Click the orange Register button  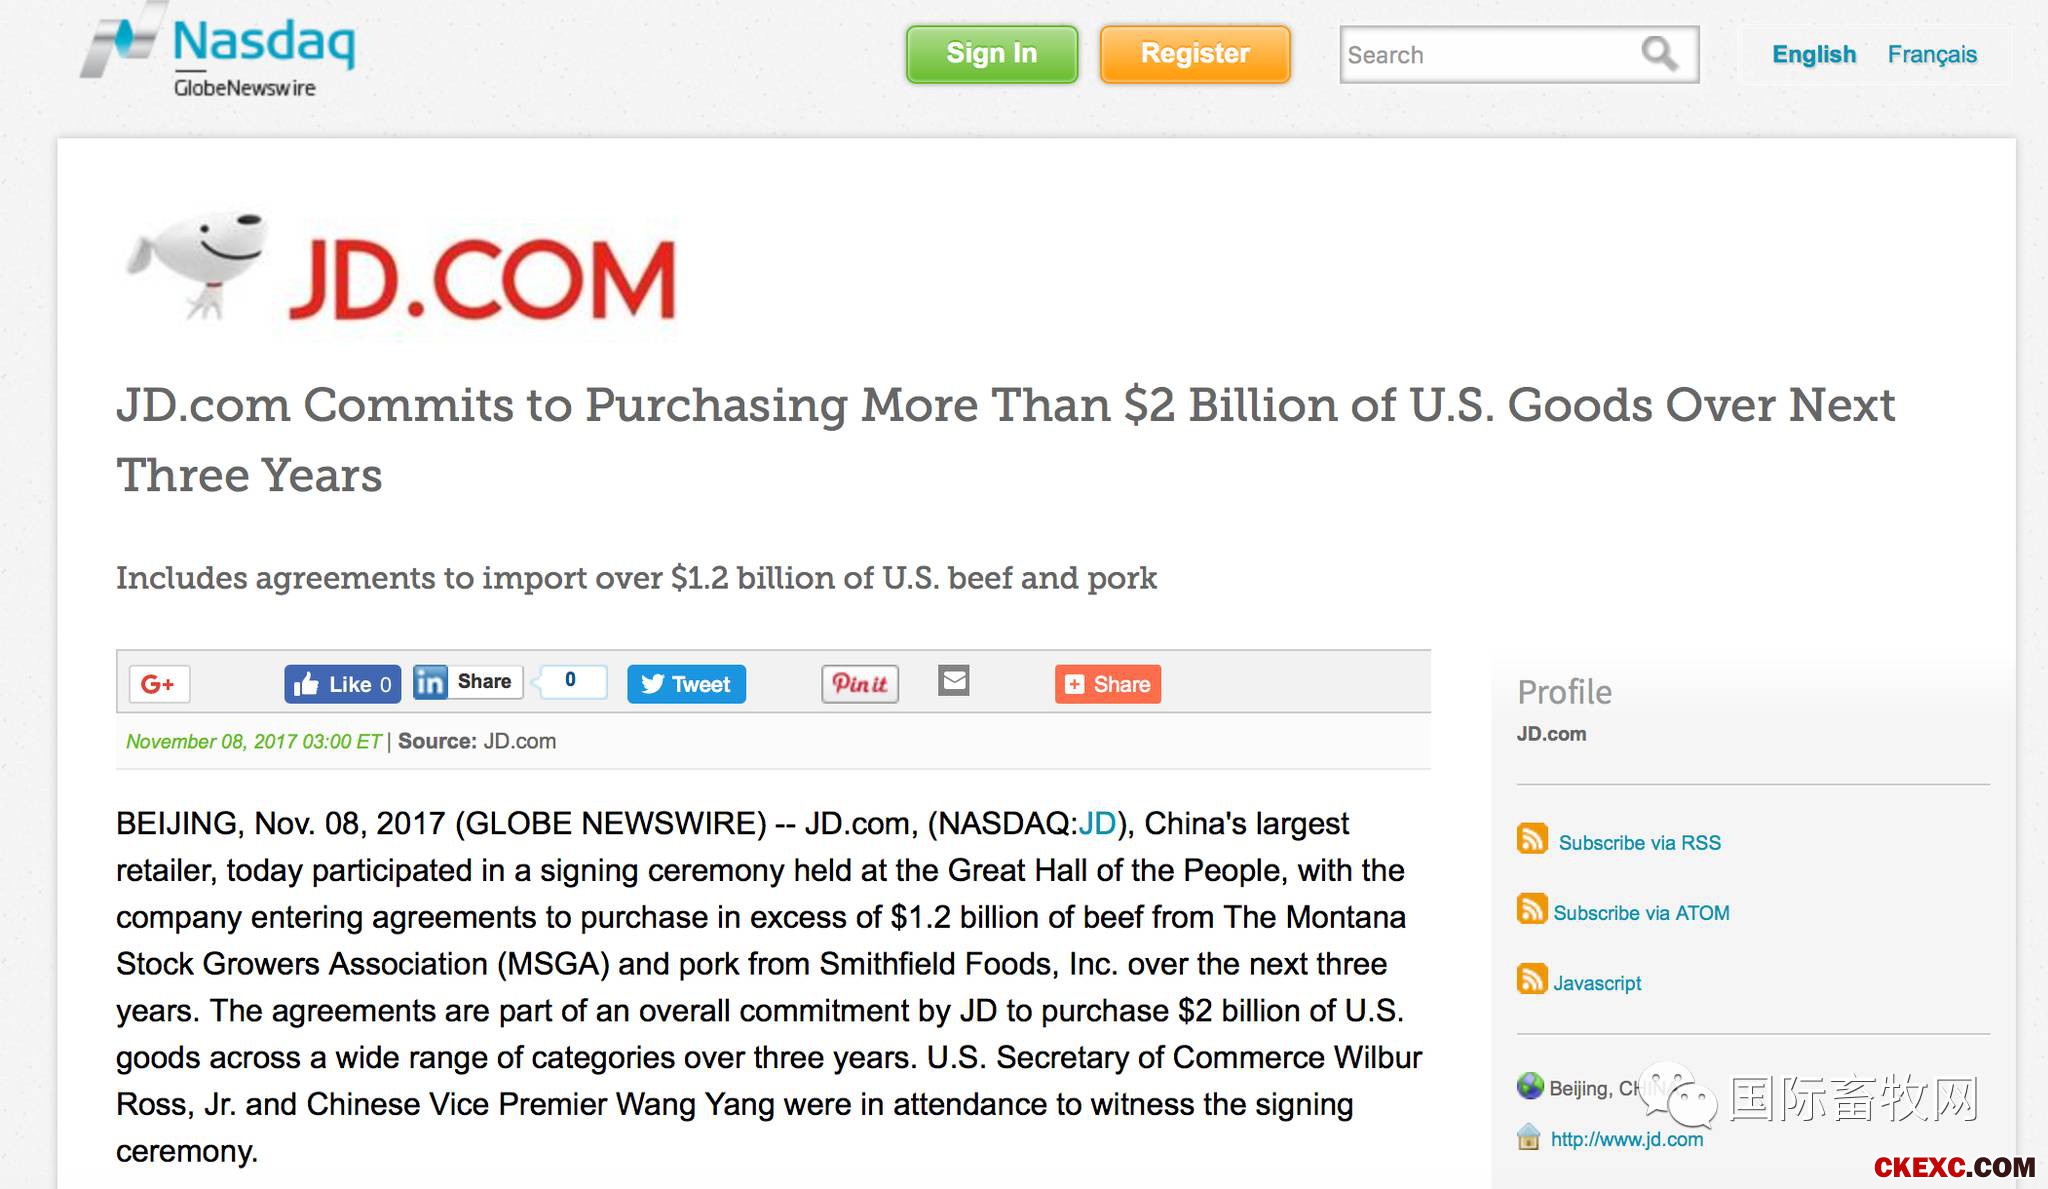pos(1195,54)
